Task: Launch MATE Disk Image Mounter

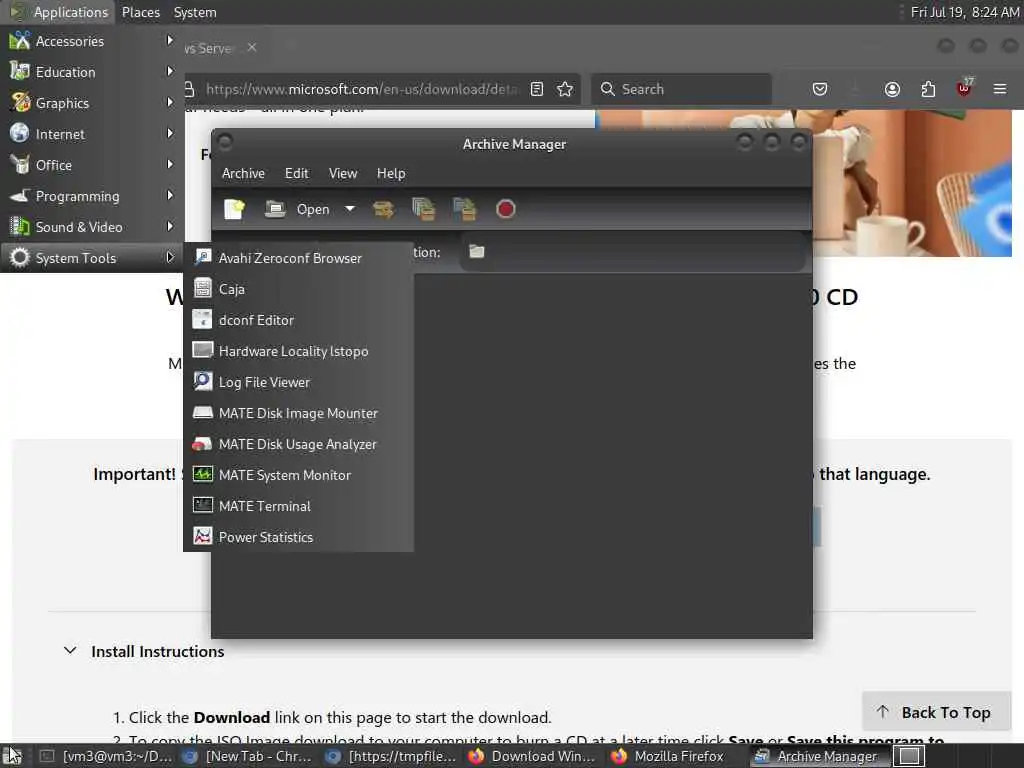Action: [298, 413]
